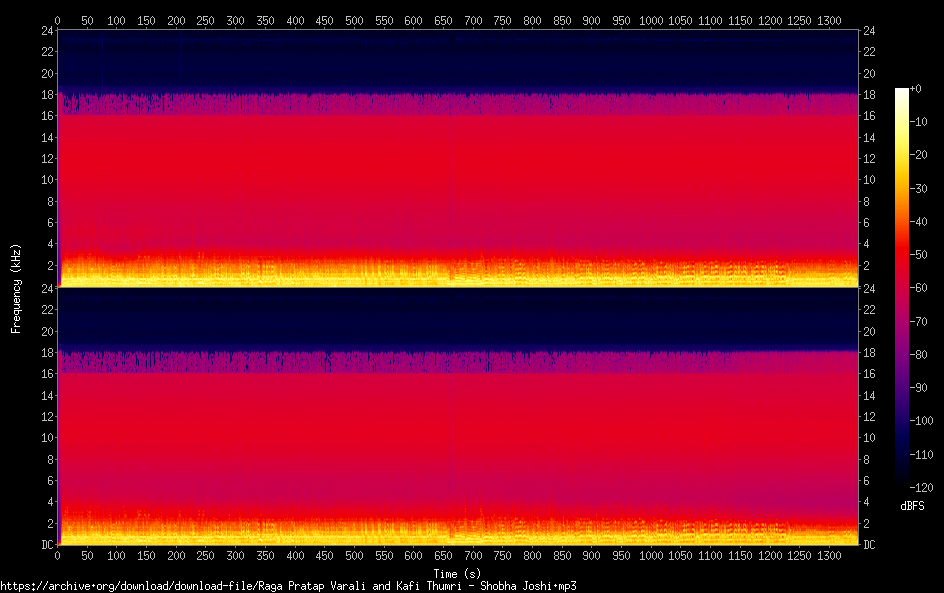Click the archive.org source URL text
Image resolution: width=944 pixels, height=593 pixels.
[x=288, y=586]
